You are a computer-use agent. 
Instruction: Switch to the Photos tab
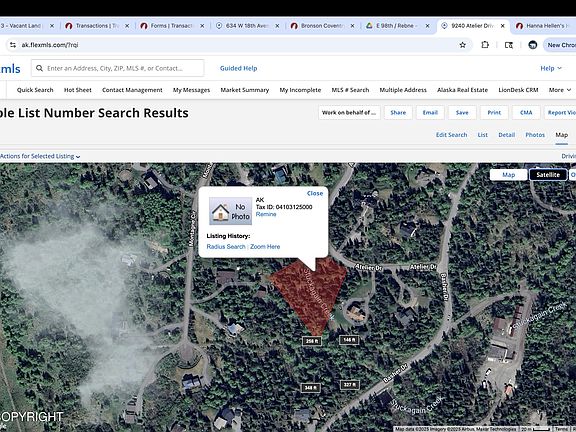pos(535,135)
